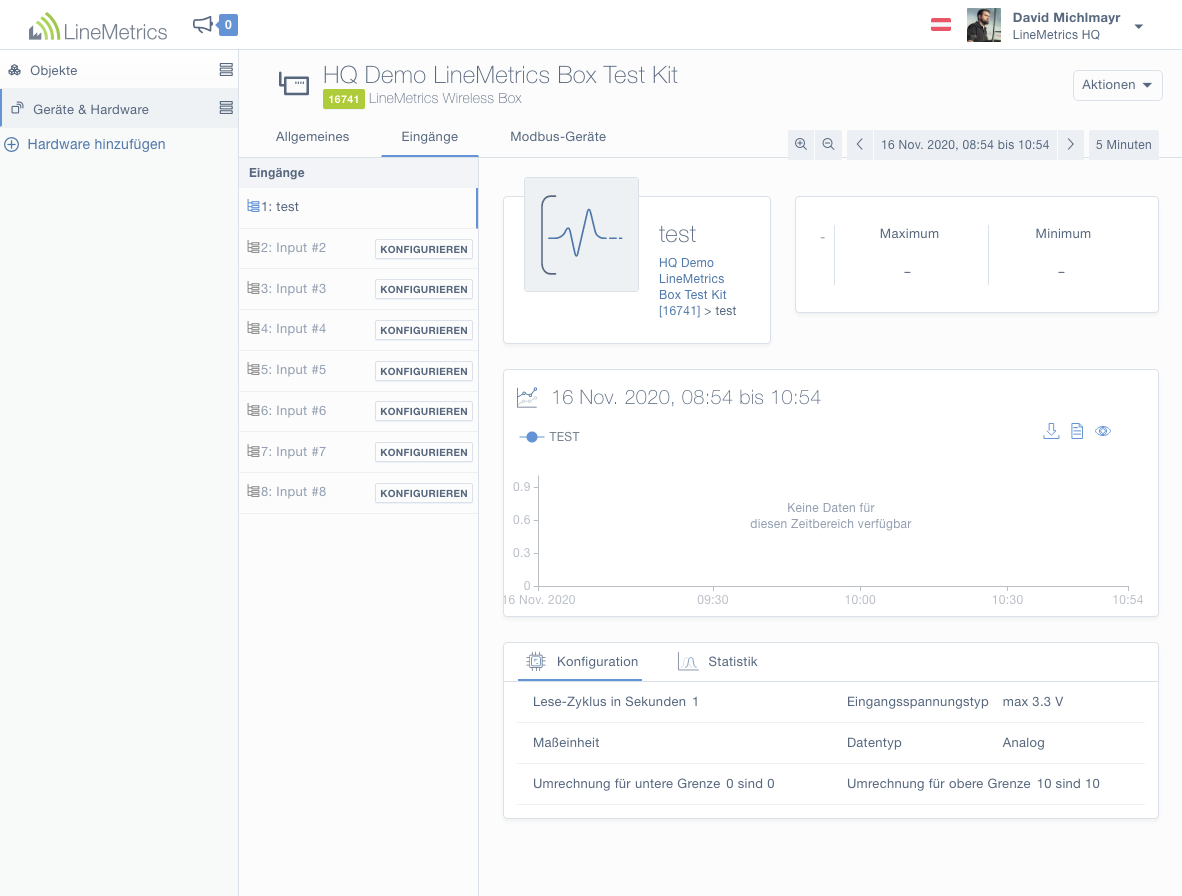1182x896 pixels.
Task: Switch language via the Austrian flag icon
Action: [x=941, y=25]
